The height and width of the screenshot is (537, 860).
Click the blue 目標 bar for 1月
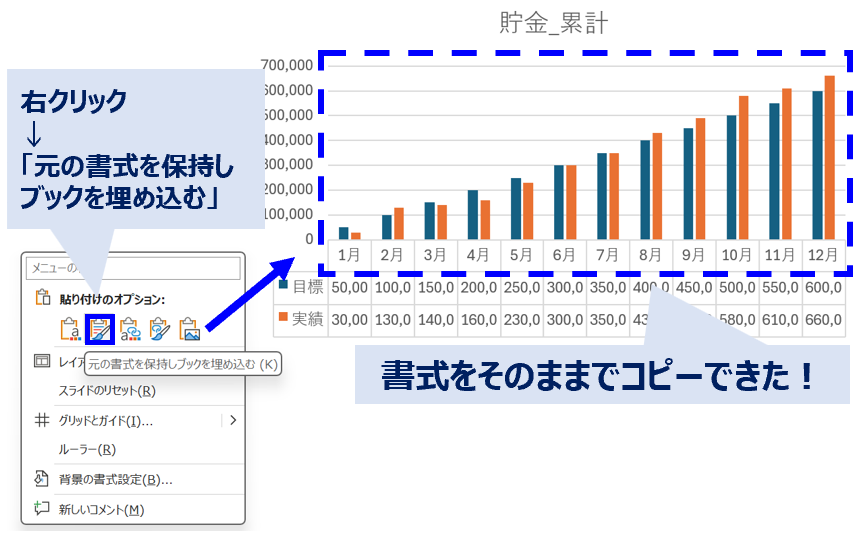coord(343,233)
